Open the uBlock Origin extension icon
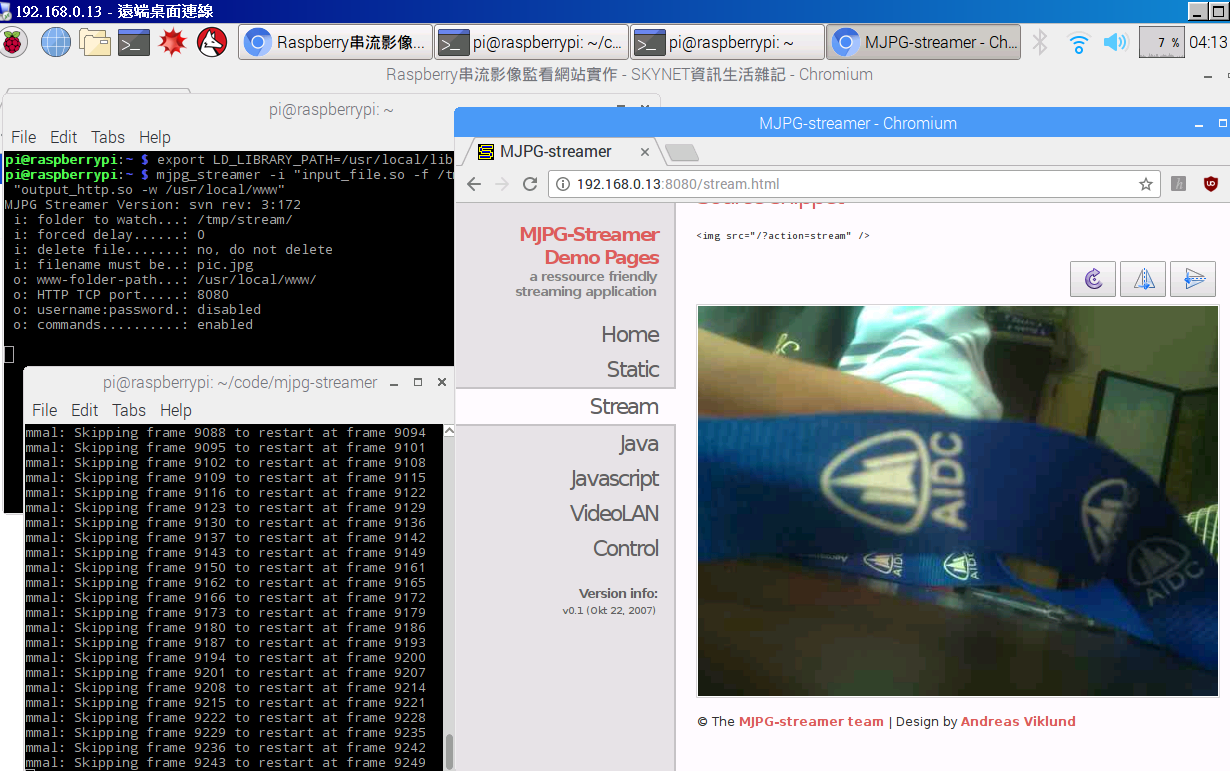Image resolution: width=1230 pixels, height=771 pixels. 1210,184
